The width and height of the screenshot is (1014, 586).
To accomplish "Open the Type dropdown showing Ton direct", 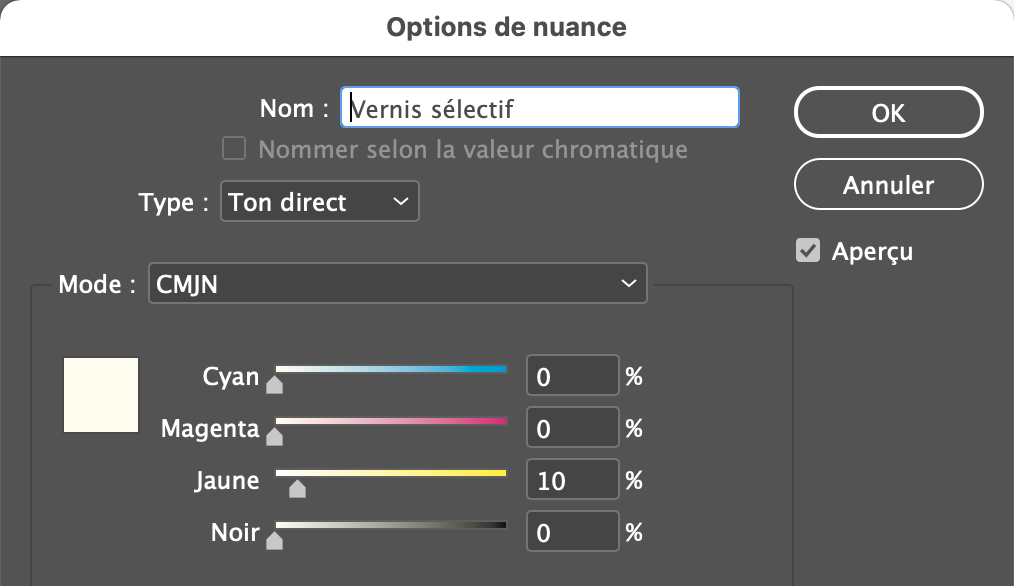I will 318,202.
